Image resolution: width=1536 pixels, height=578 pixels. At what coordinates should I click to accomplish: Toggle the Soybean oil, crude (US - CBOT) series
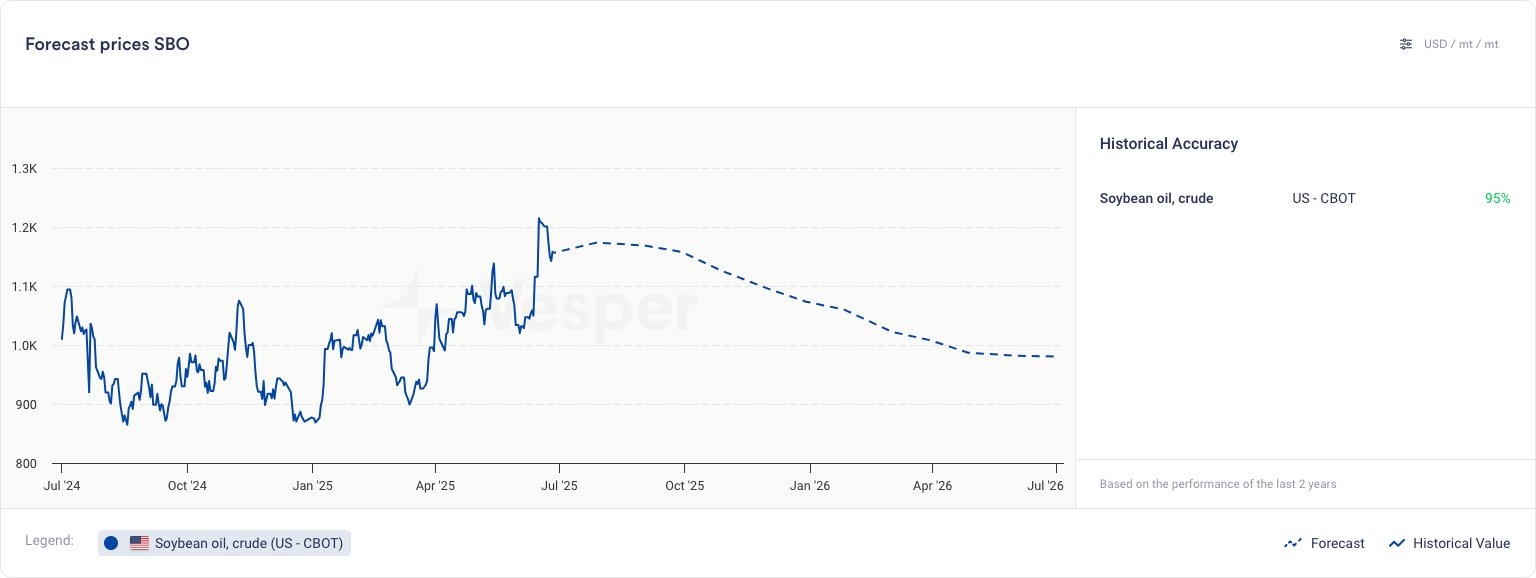(x=249, y=543)
